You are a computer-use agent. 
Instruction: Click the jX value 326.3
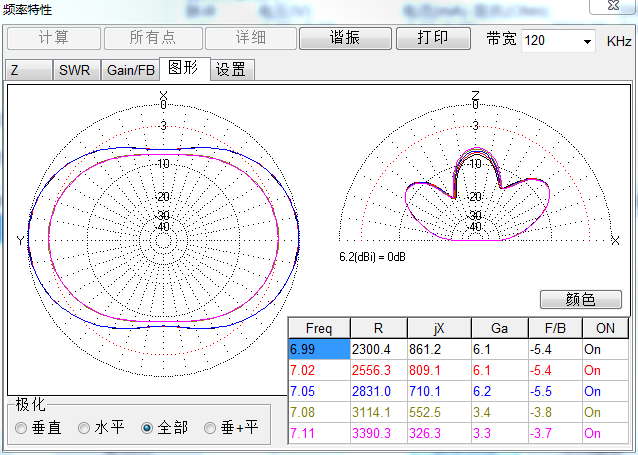pos(439,433)
